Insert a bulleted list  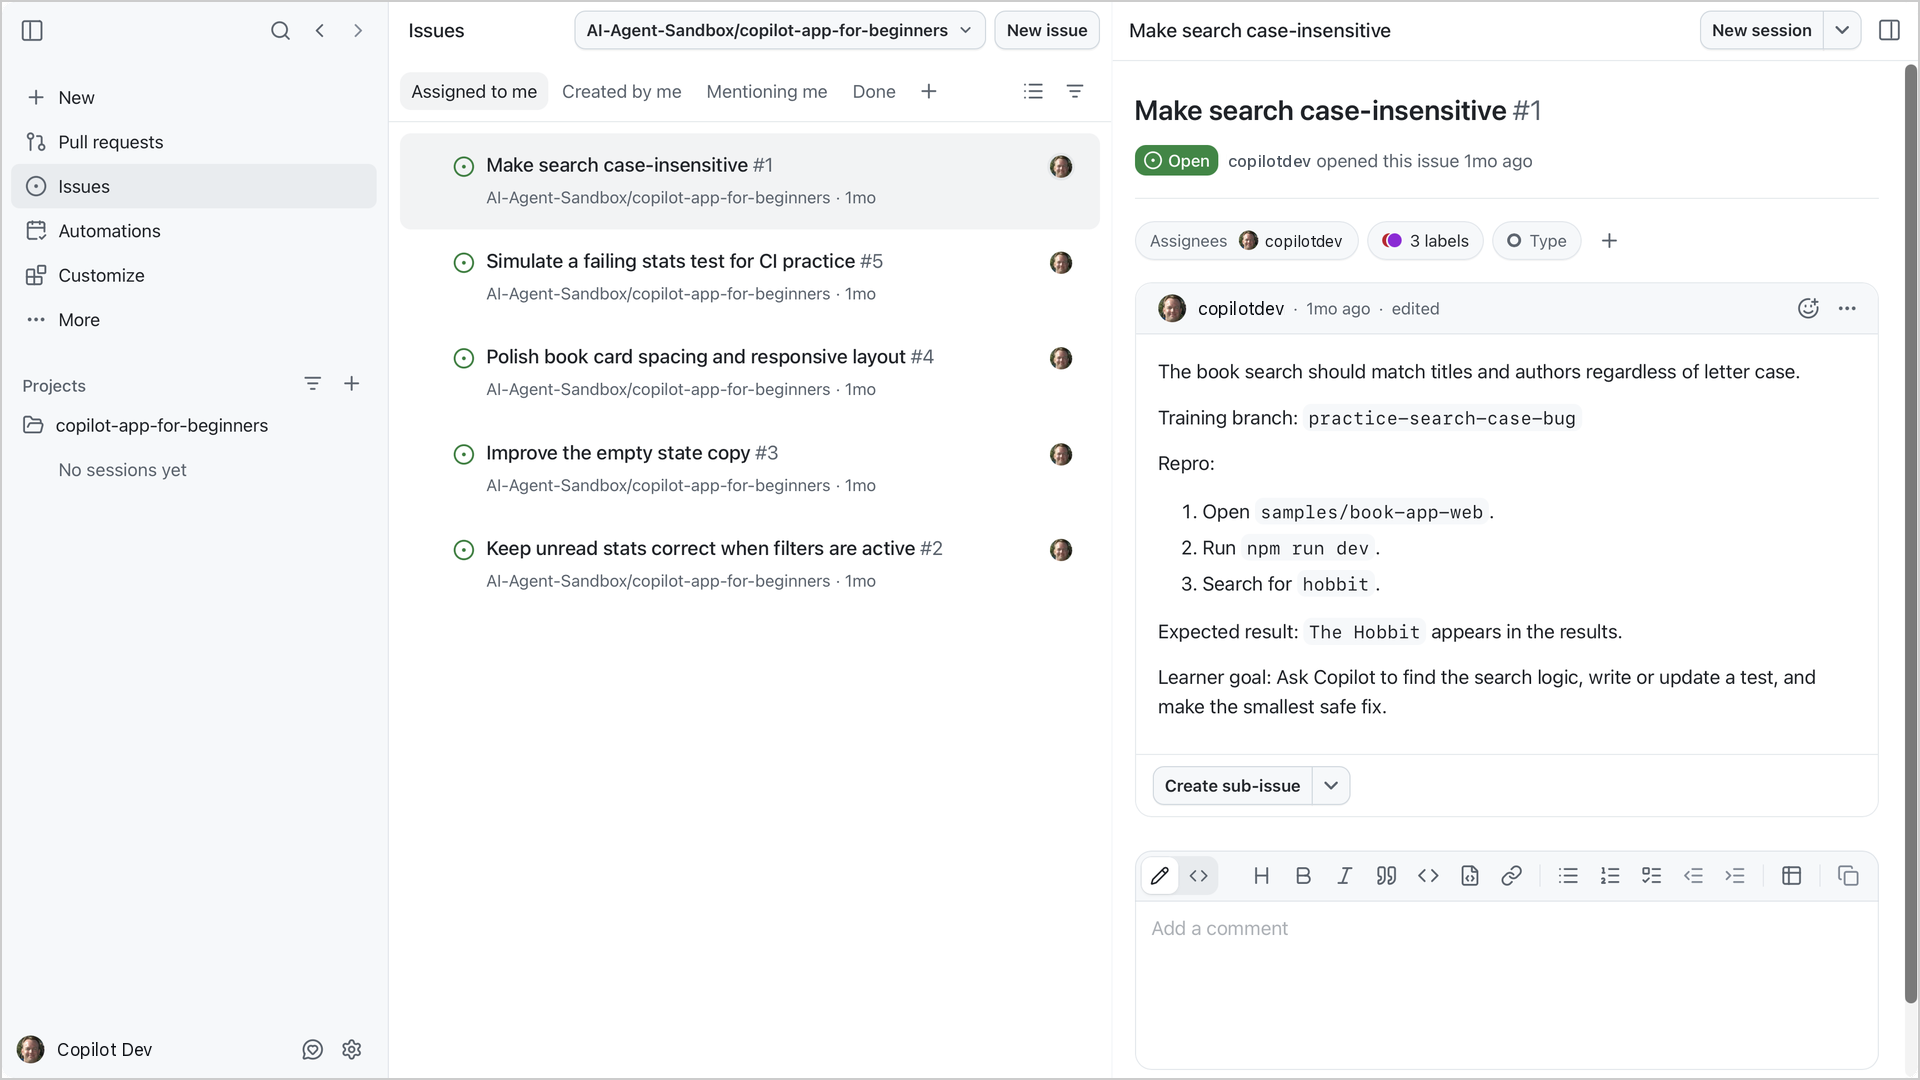(x=1568, y=876)
